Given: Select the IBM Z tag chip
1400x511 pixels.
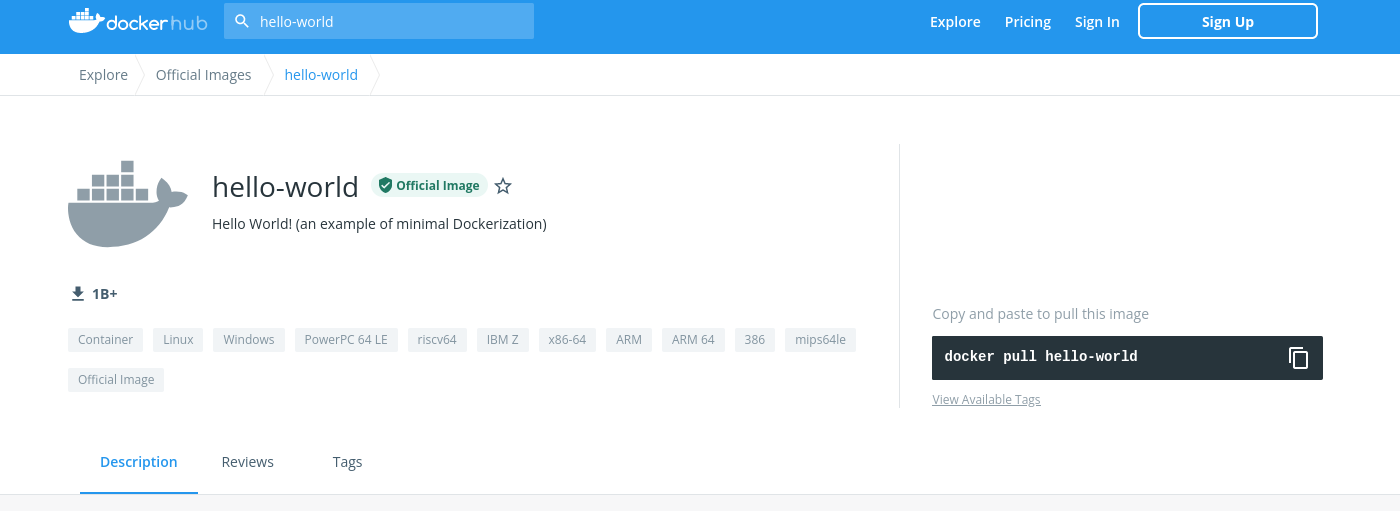Looking at the screenshot, I should pyautogui.click(x=503, y=340).
